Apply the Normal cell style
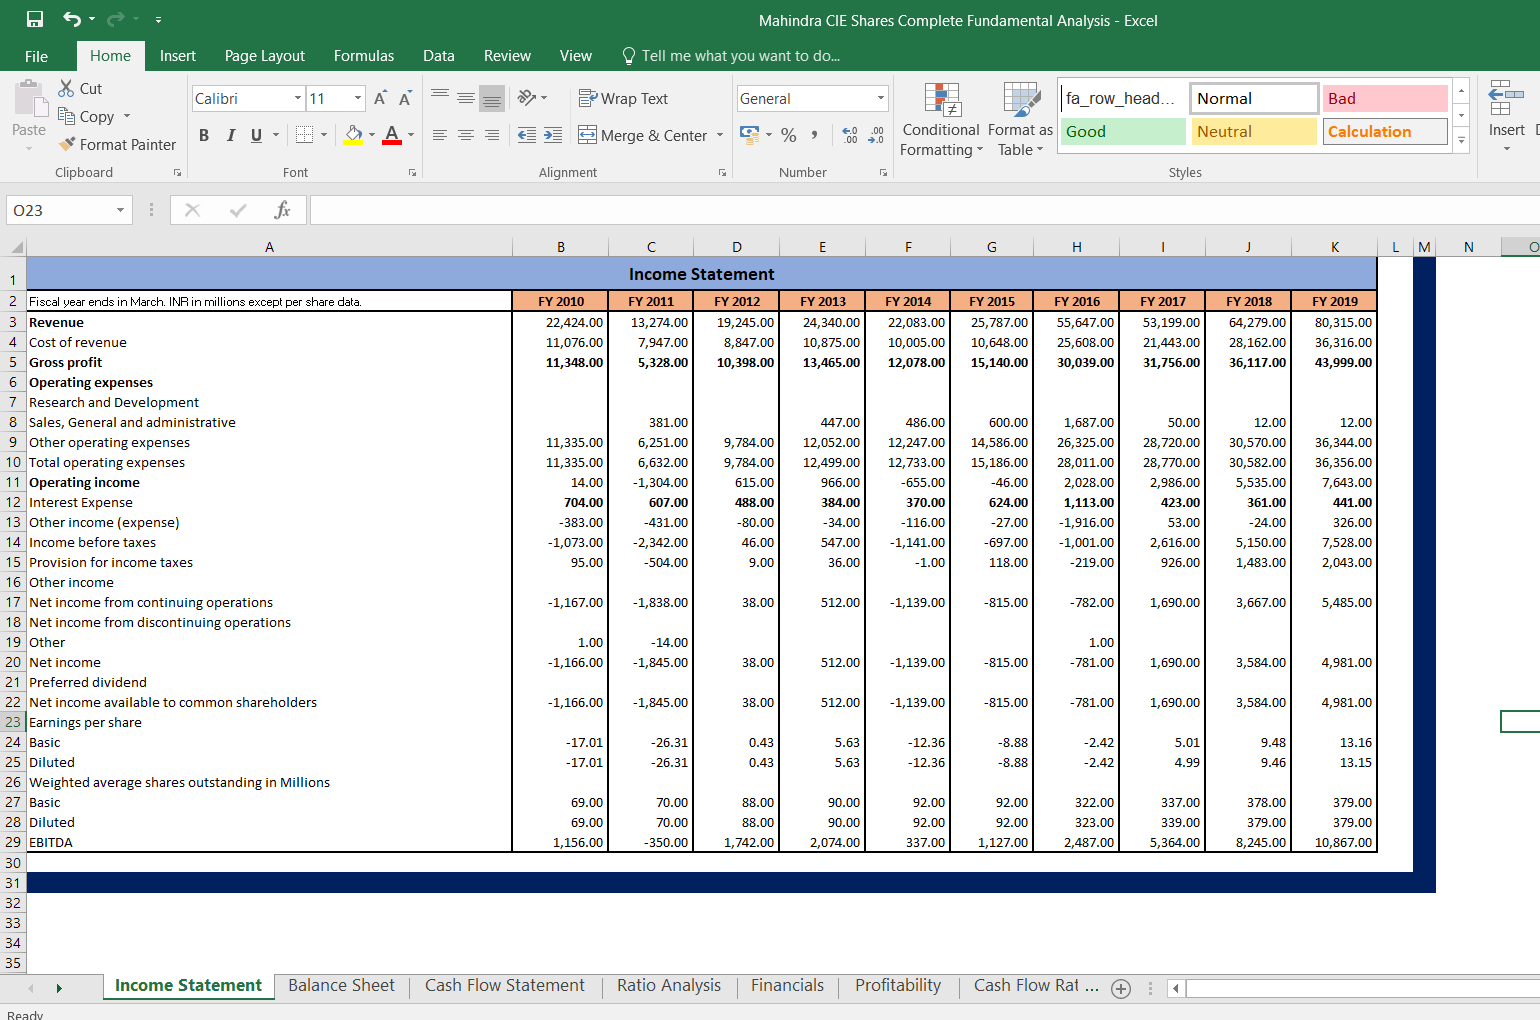The width and height of the screenshot is (1540, 1020). click(1254, 98)
